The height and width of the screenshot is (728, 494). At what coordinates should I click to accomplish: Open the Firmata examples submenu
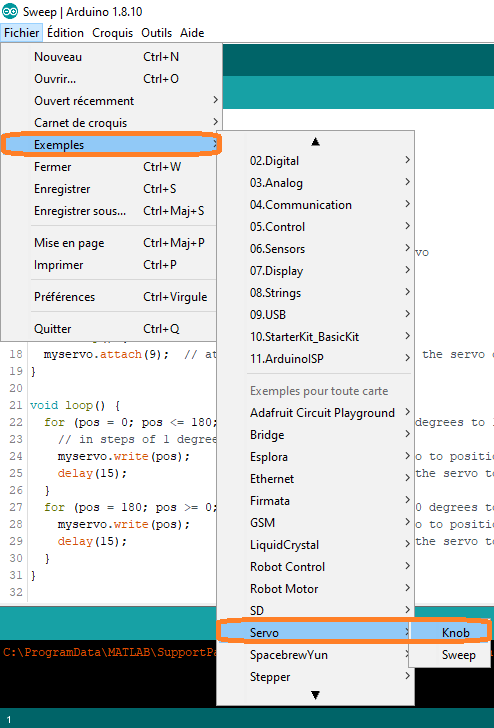pos(316,501)
